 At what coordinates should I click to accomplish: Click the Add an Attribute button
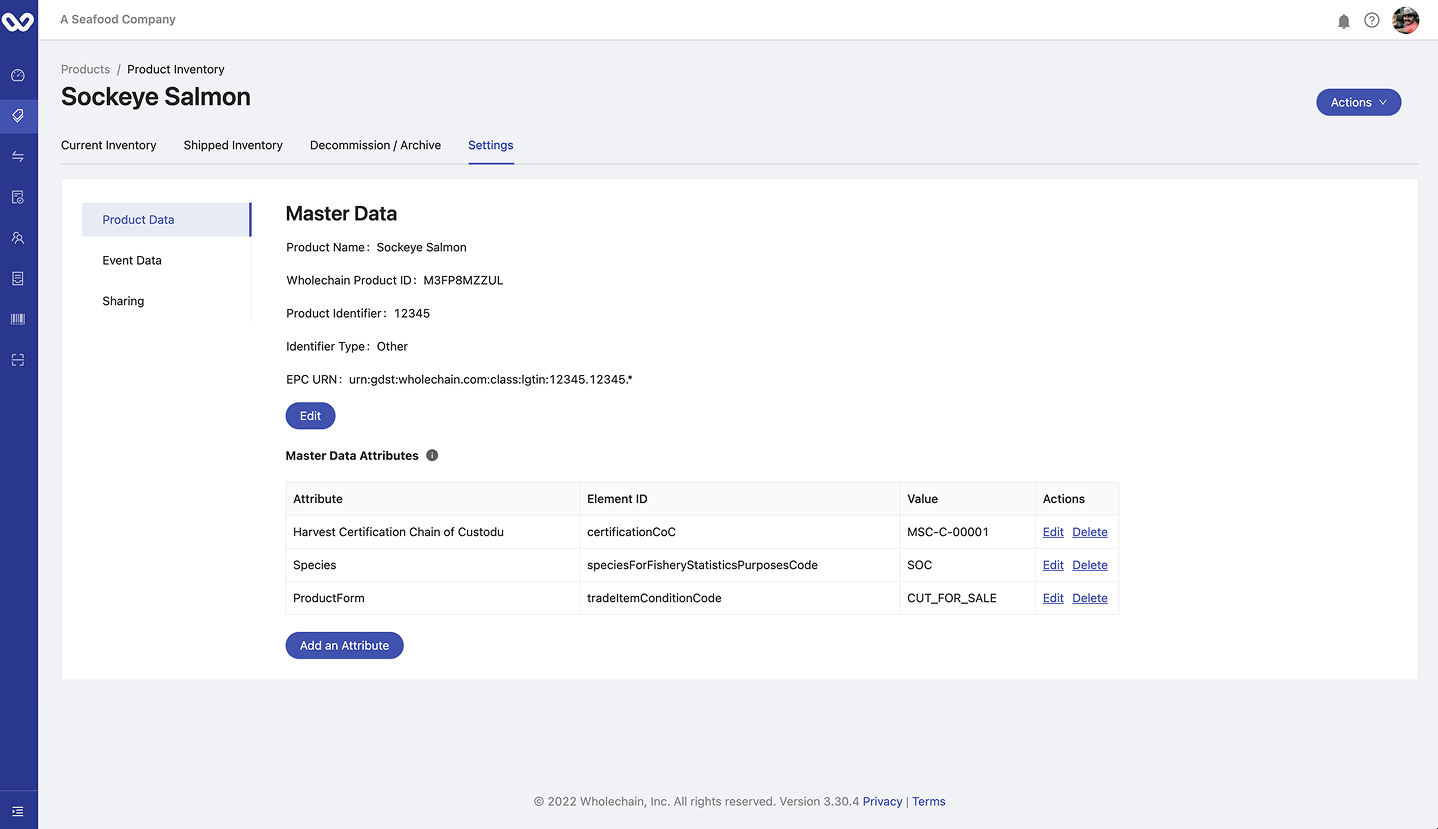pyautogui.click(x=344, y=645)
